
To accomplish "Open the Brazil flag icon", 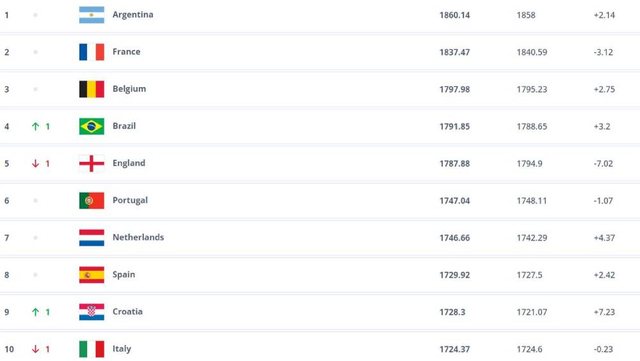I will pos(91,126).
